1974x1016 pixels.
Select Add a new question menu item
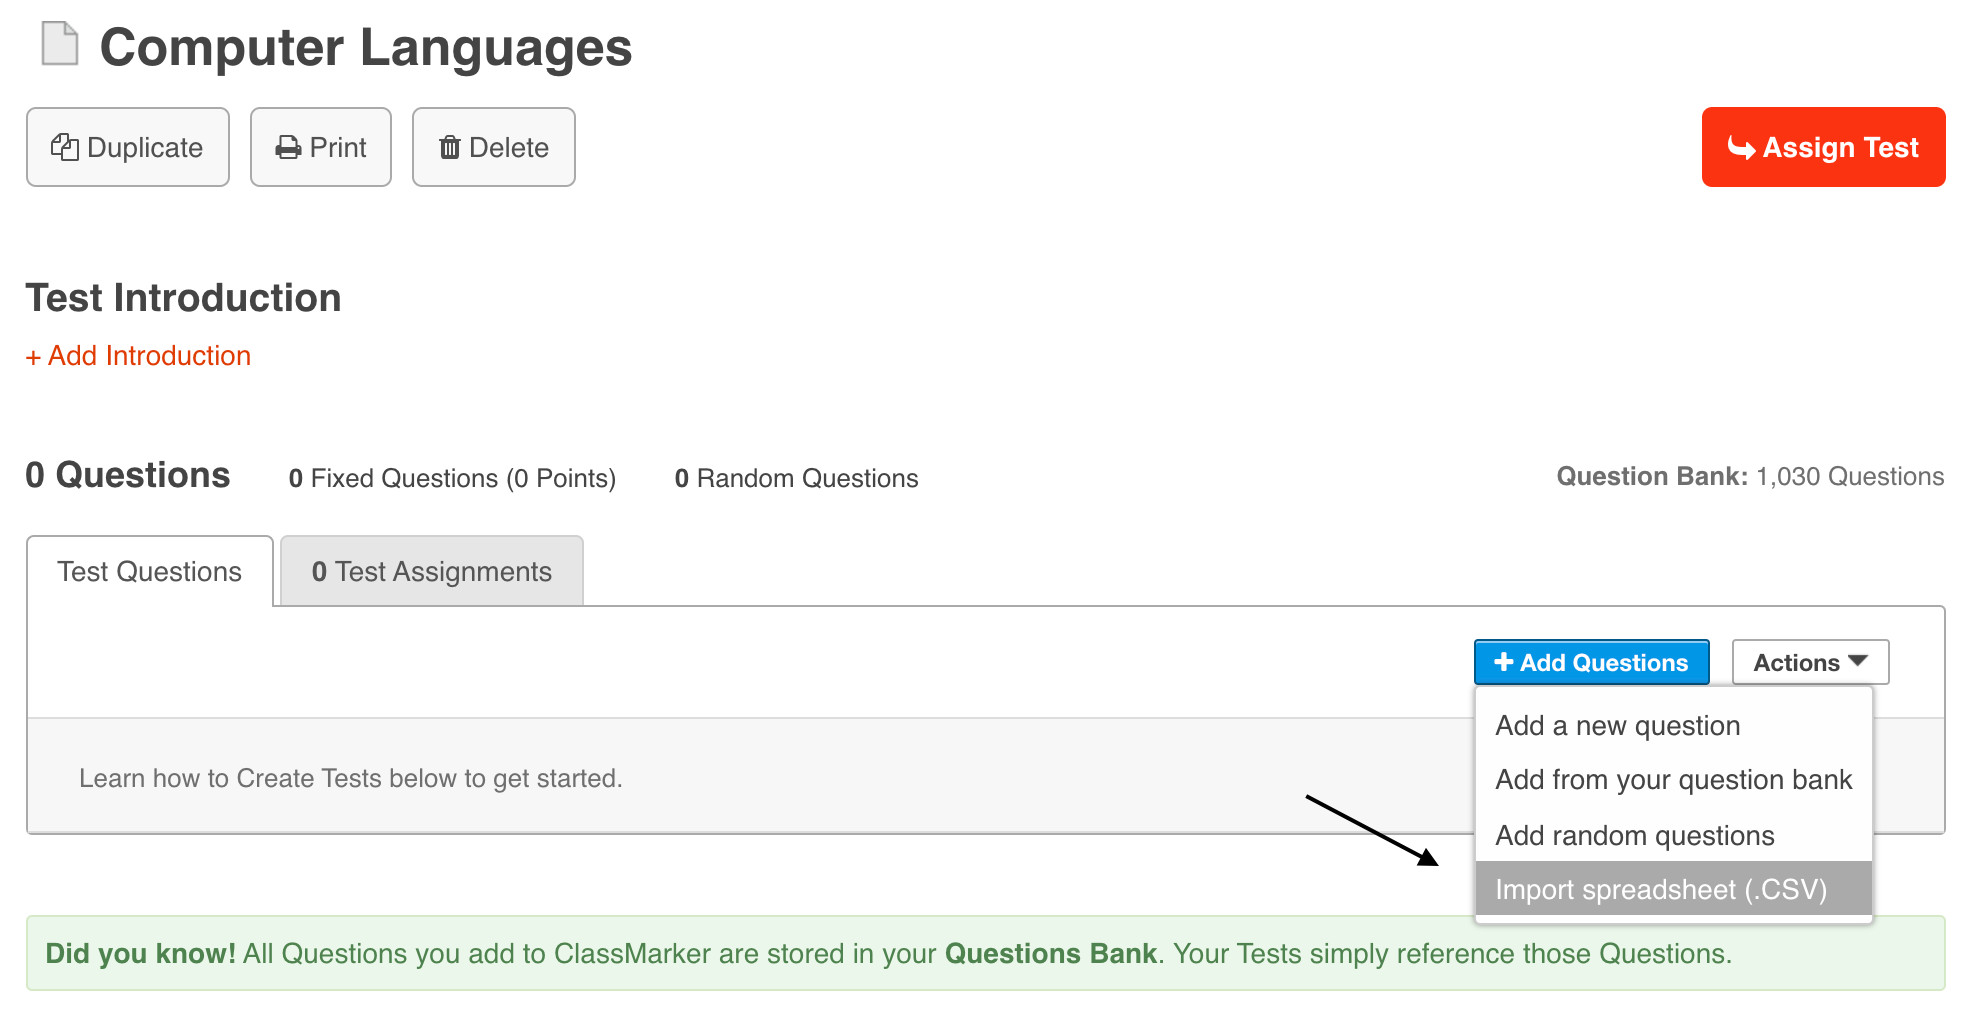[1617, 726]
